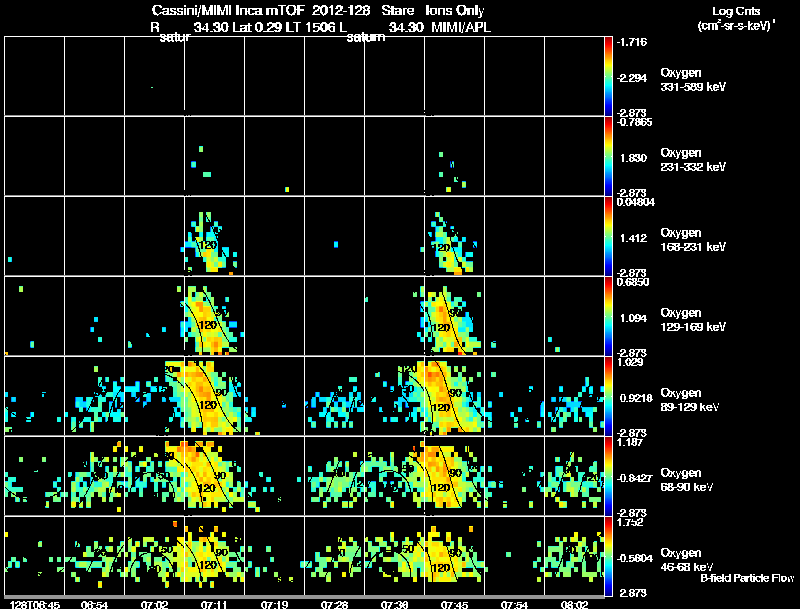This screenshot has width=800, height=609.
Task: Select the 231-332 keV image at 07:11
Action: (214, 156)
